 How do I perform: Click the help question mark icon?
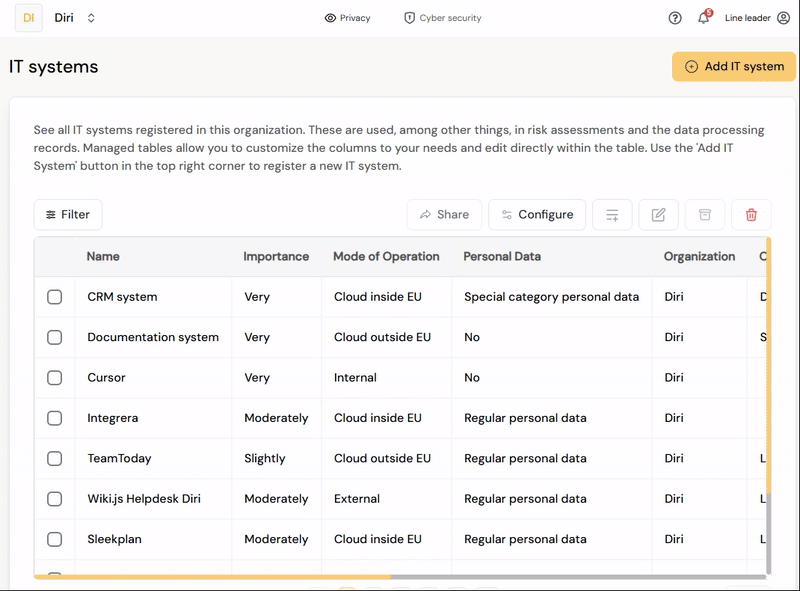[674, 18]
